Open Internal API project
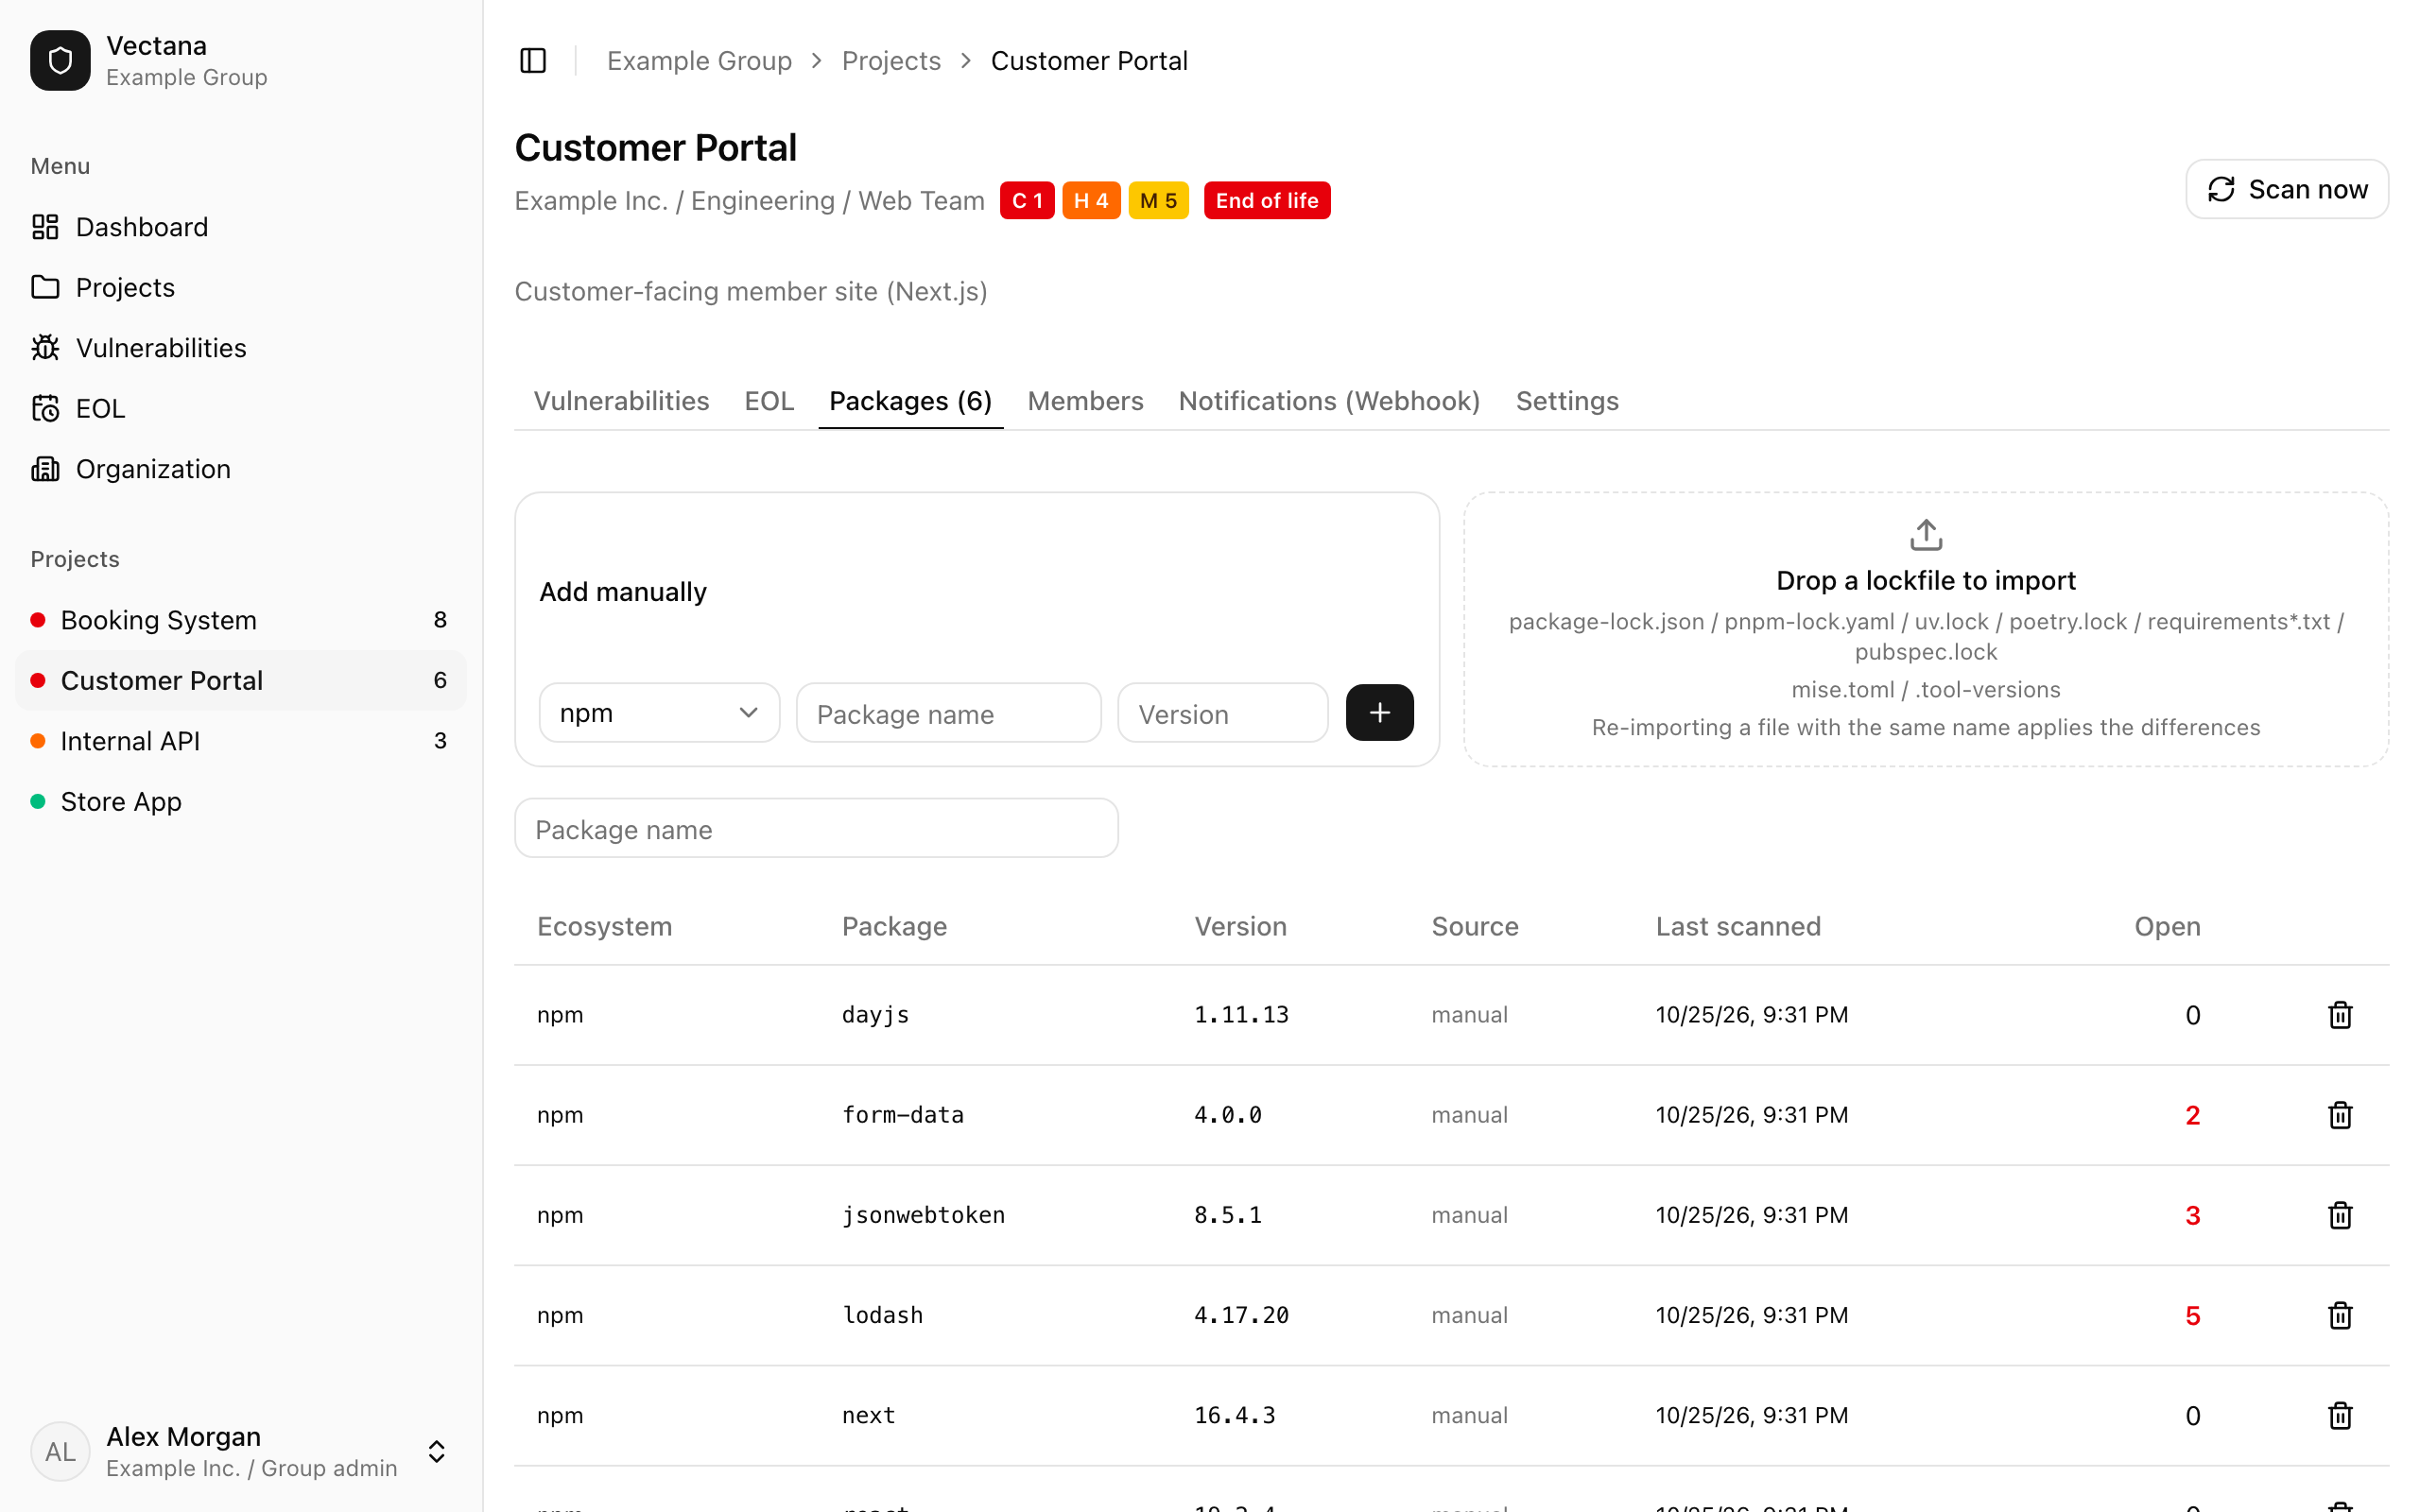Image resolution: width=2420 pixels, height=1512 pixels. (241, 741)
